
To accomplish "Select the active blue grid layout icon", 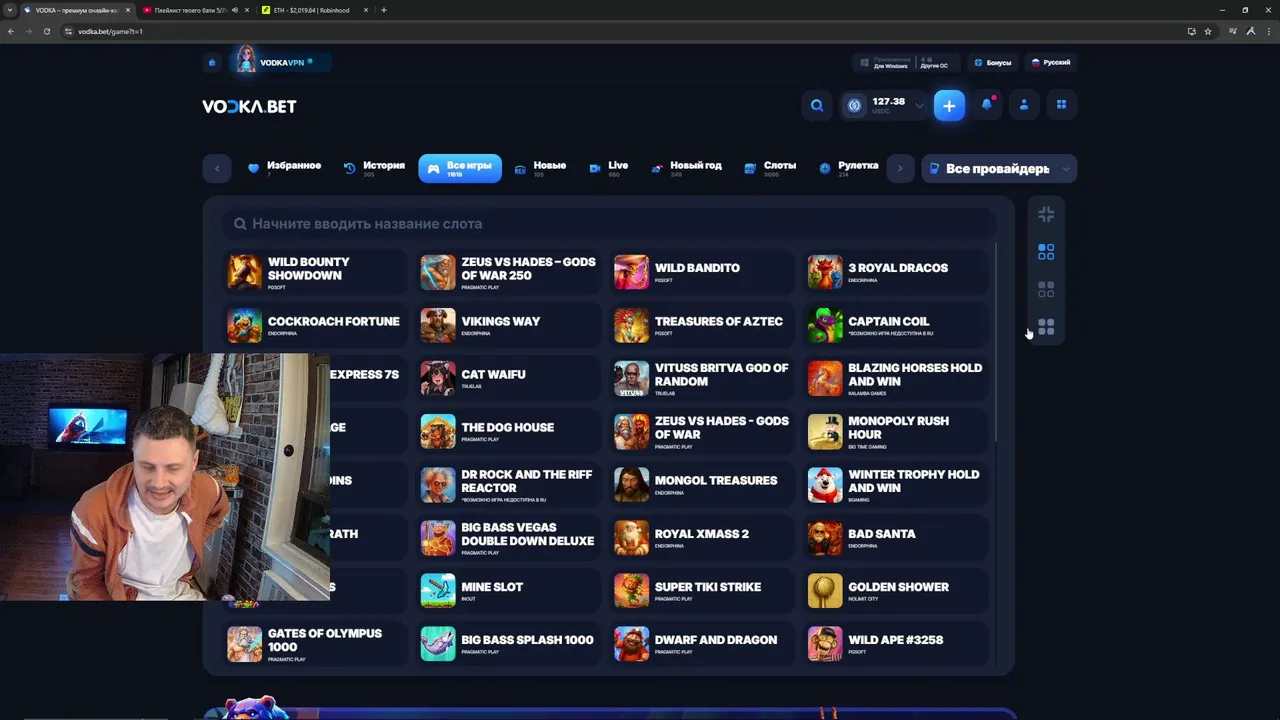I will pyautogui.click(x=1046, y=252).
